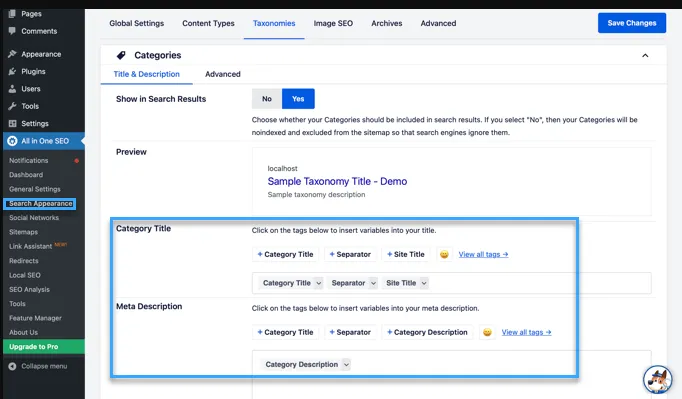Open the dog mascot help icon
The image size is (682, 399).
658,380
